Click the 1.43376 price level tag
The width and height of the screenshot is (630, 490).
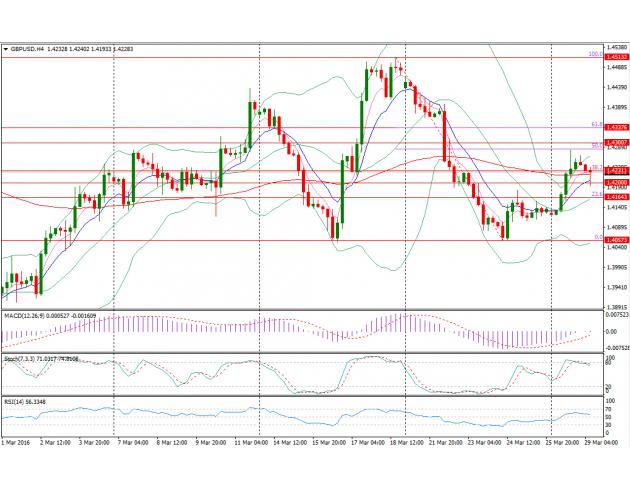614,128
